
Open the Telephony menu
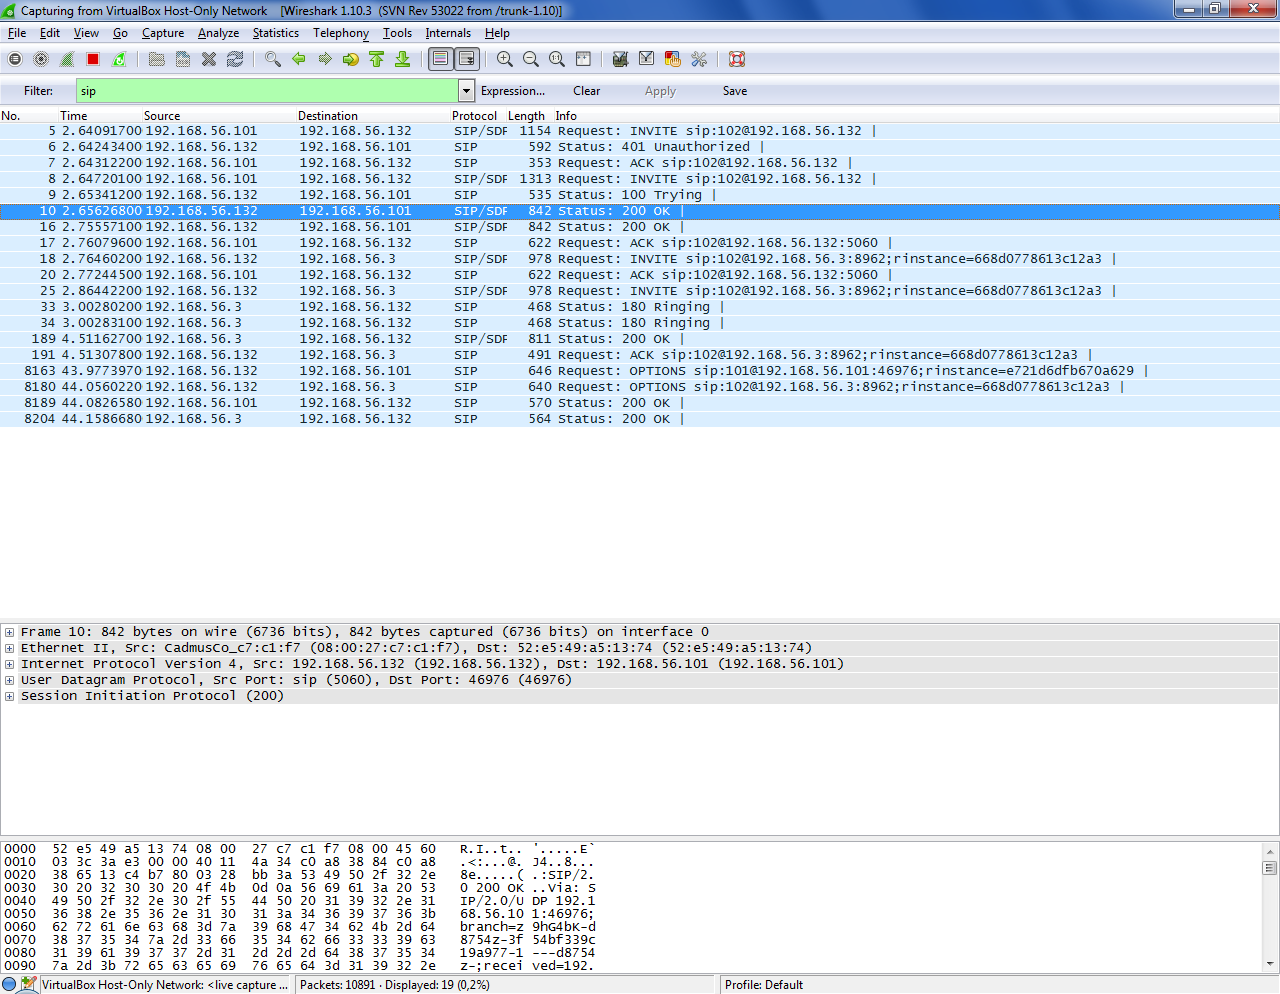click(340, 33)
